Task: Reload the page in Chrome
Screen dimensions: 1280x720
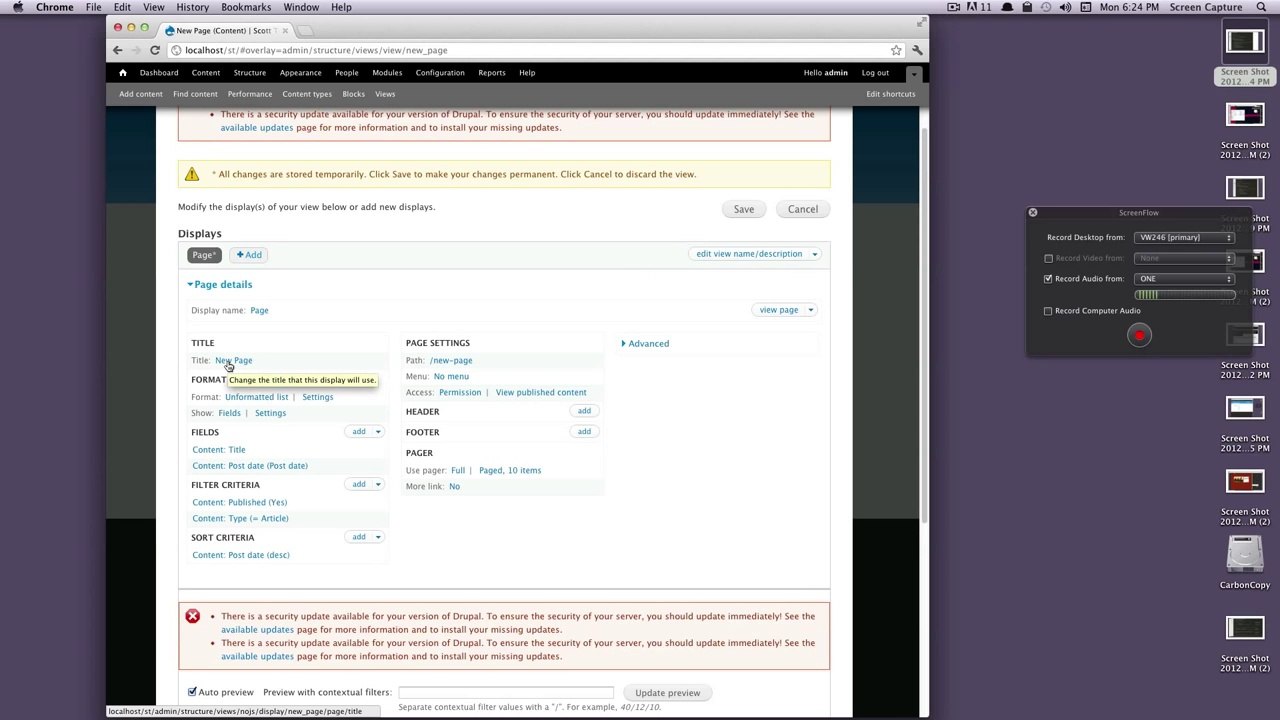Action: point(155,50)
